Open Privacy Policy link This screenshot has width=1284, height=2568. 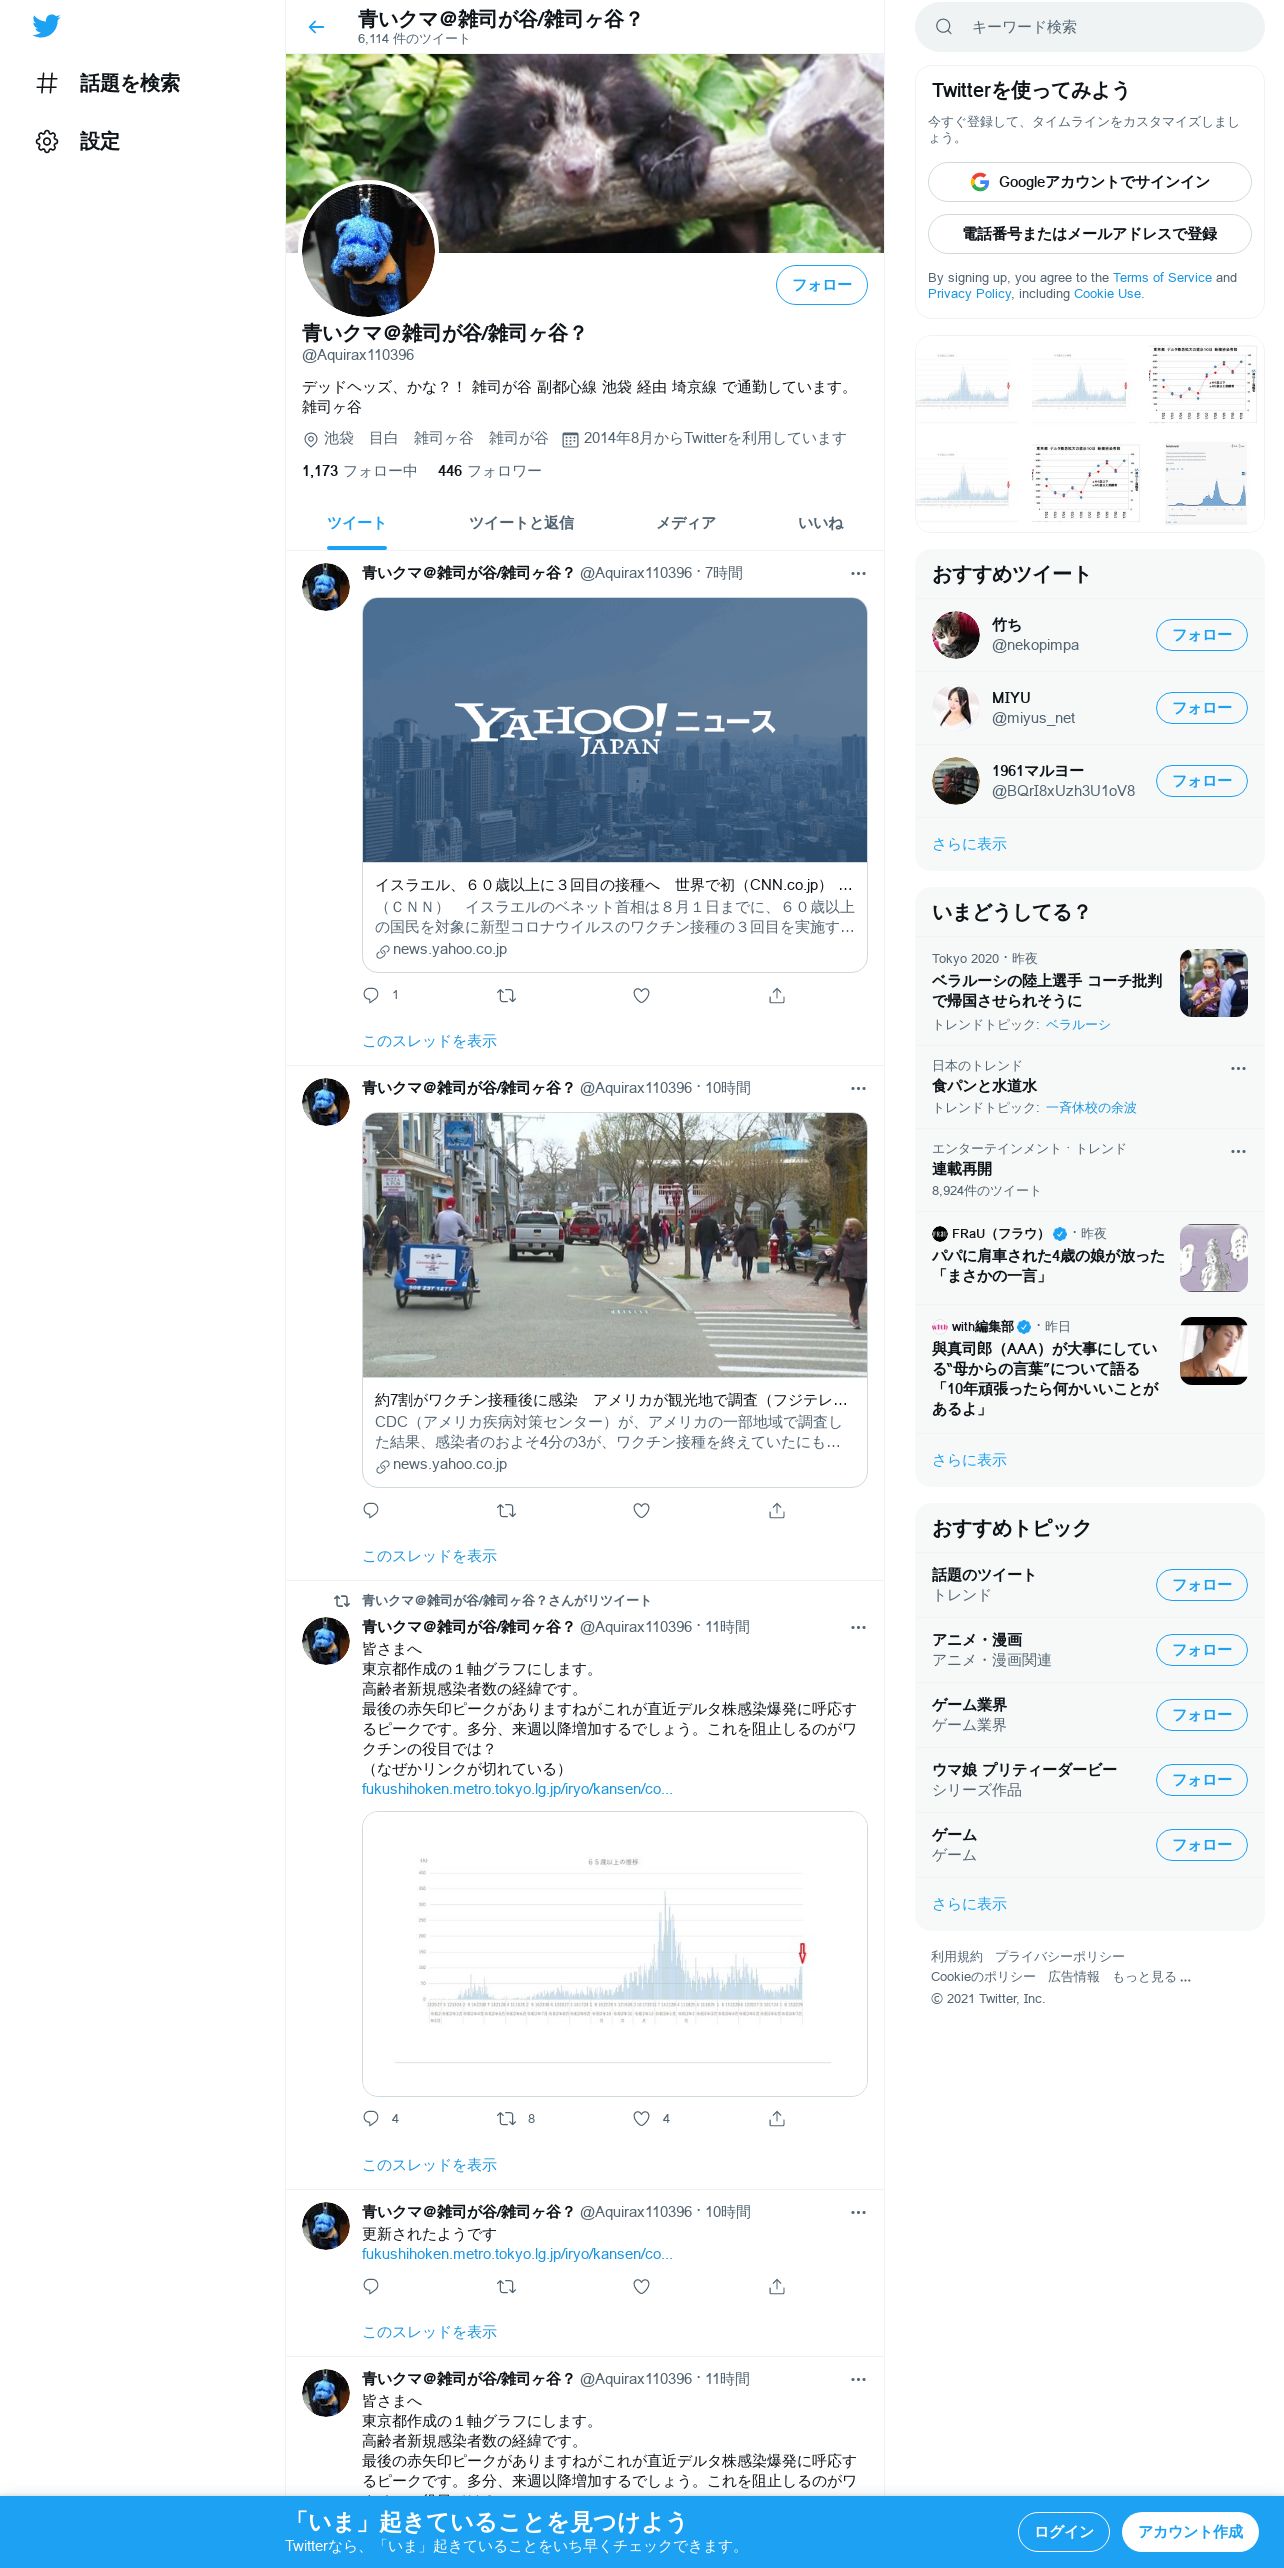tap(969, 294)
